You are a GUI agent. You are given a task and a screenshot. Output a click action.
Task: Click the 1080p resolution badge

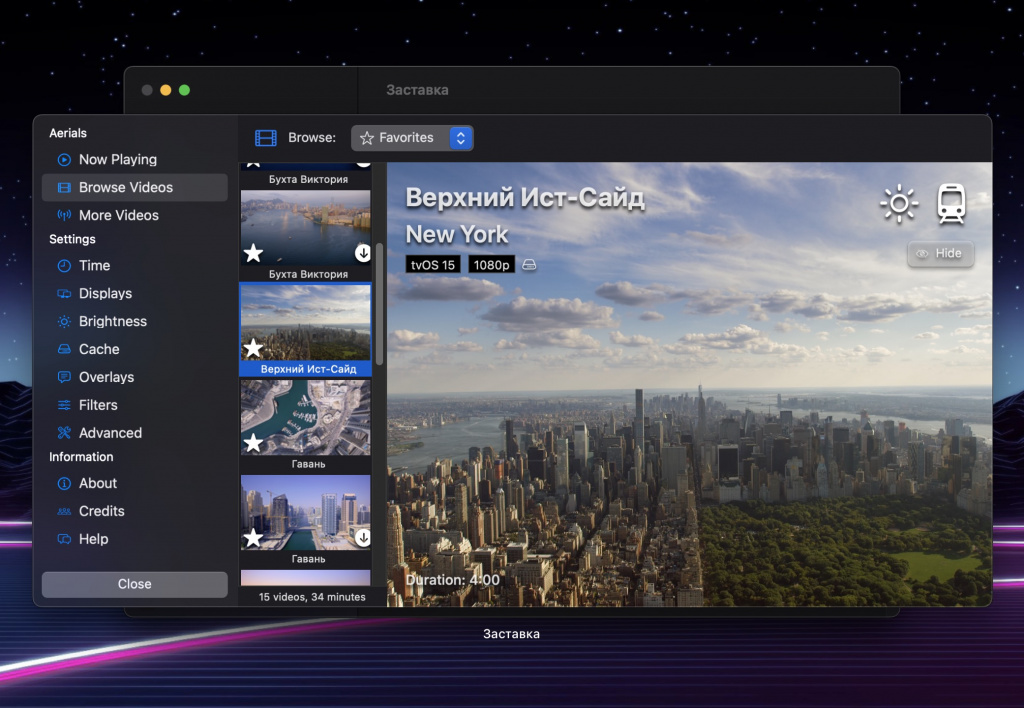tap(492, 265)
